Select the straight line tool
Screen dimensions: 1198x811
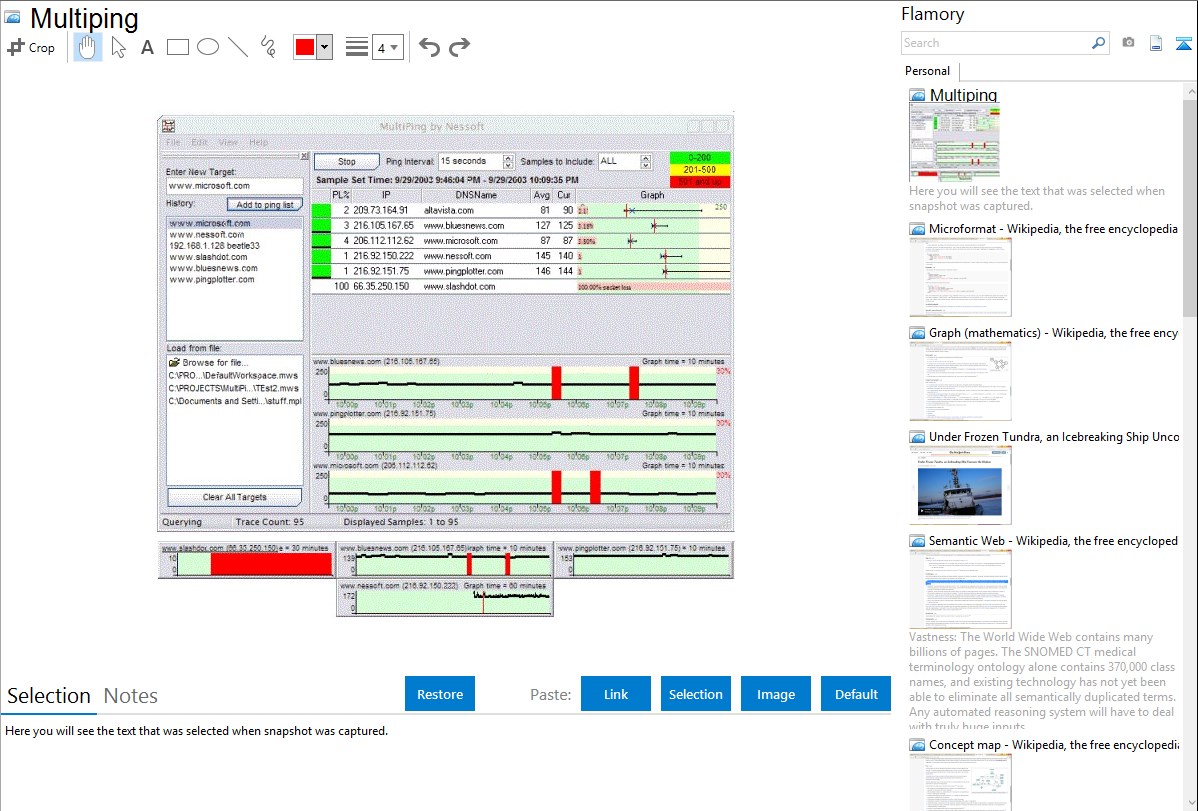pyautogui.click(x=238, y=47)
